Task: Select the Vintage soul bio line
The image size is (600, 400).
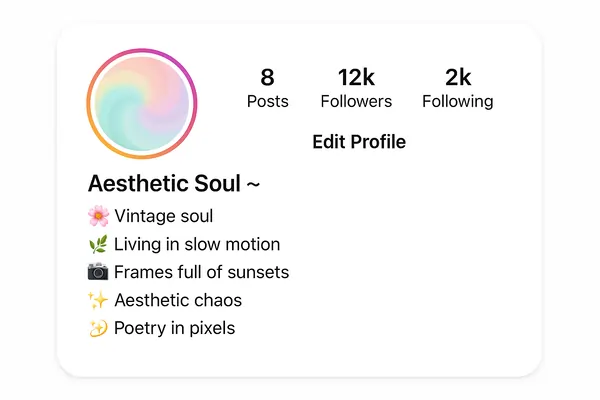Action: pyautogui.click(x=163, y=216)
